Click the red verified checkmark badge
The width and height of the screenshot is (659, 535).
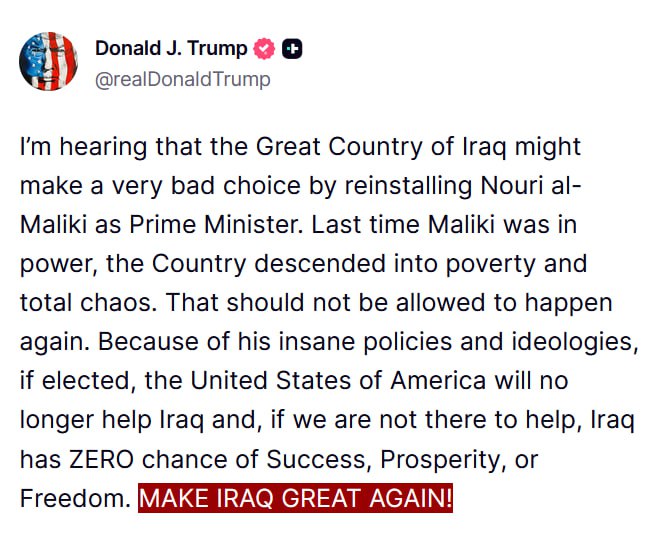[x=265, y=48]
